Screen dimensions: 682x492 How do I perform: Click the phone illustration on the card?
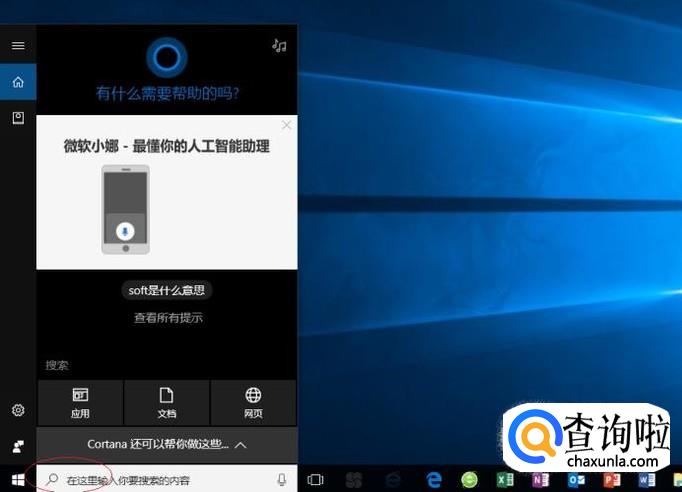(126, 209)
